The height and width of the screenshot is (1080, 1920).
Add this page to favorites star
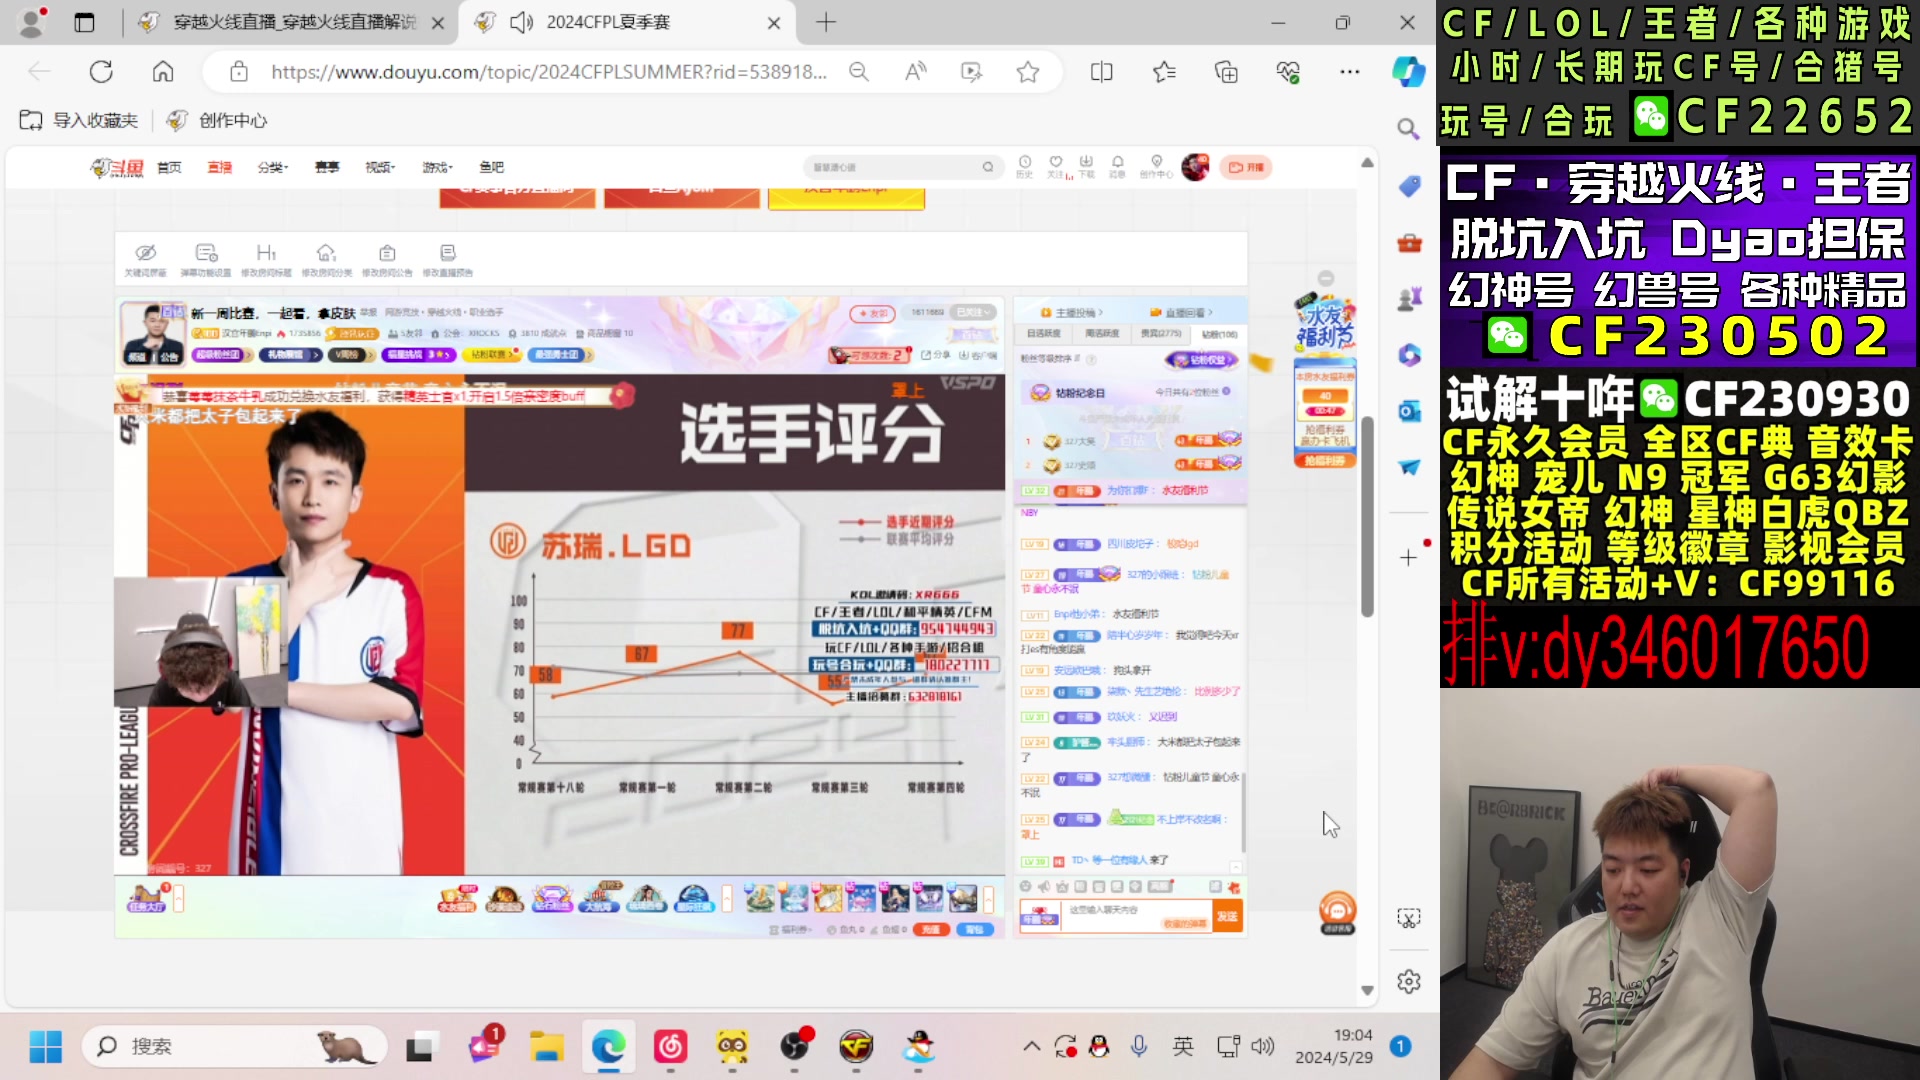click(x=1028, y=72)
